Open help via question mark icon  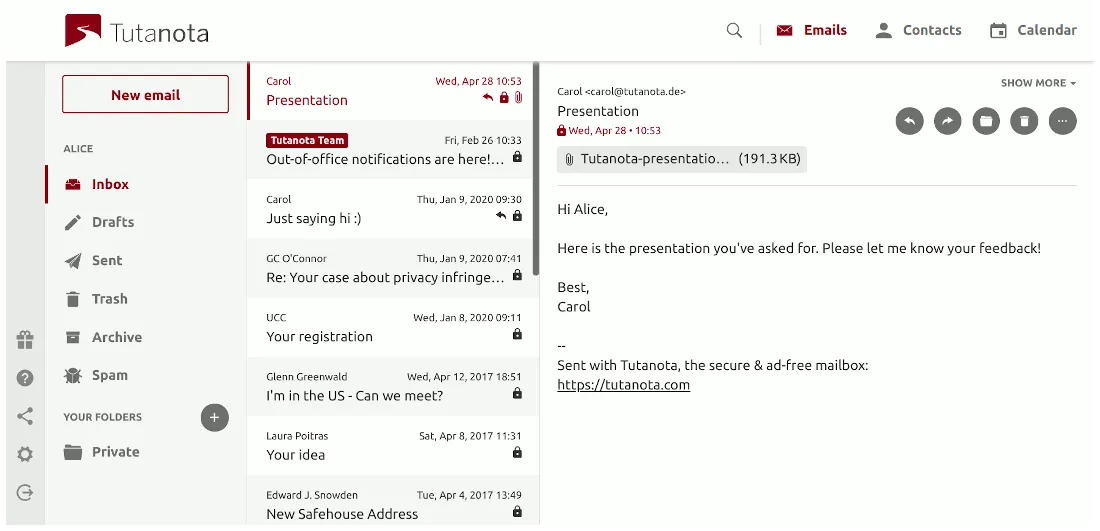(25, 378)
